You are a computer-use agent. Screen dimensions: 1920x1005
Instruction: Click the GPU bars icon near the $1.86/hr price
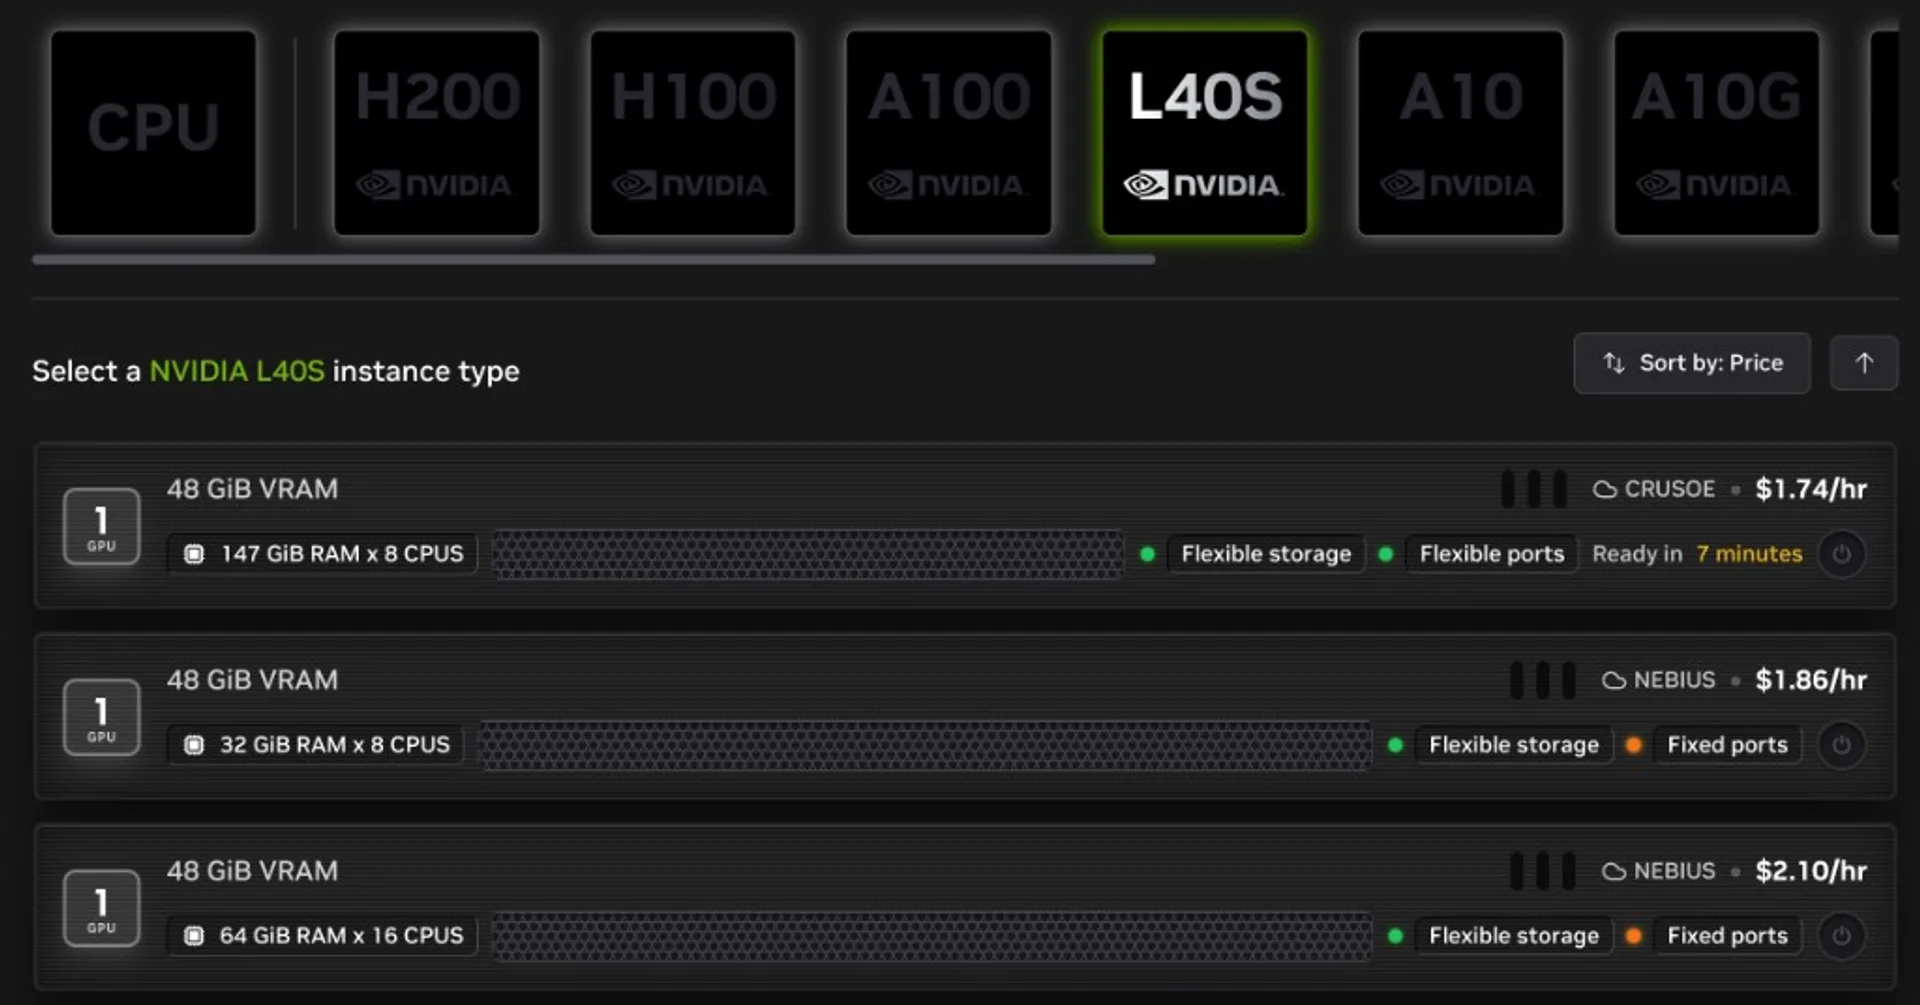point(1540,679)
